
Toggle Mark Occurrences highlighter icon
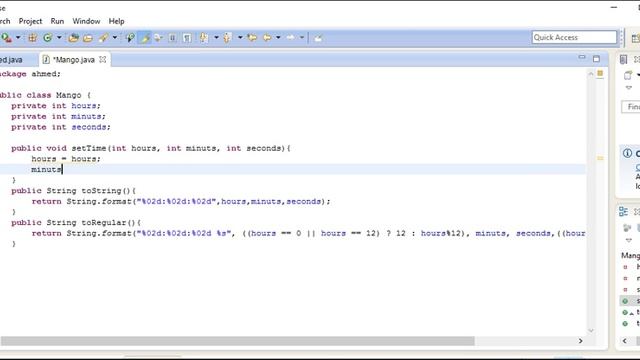point(144,38)
